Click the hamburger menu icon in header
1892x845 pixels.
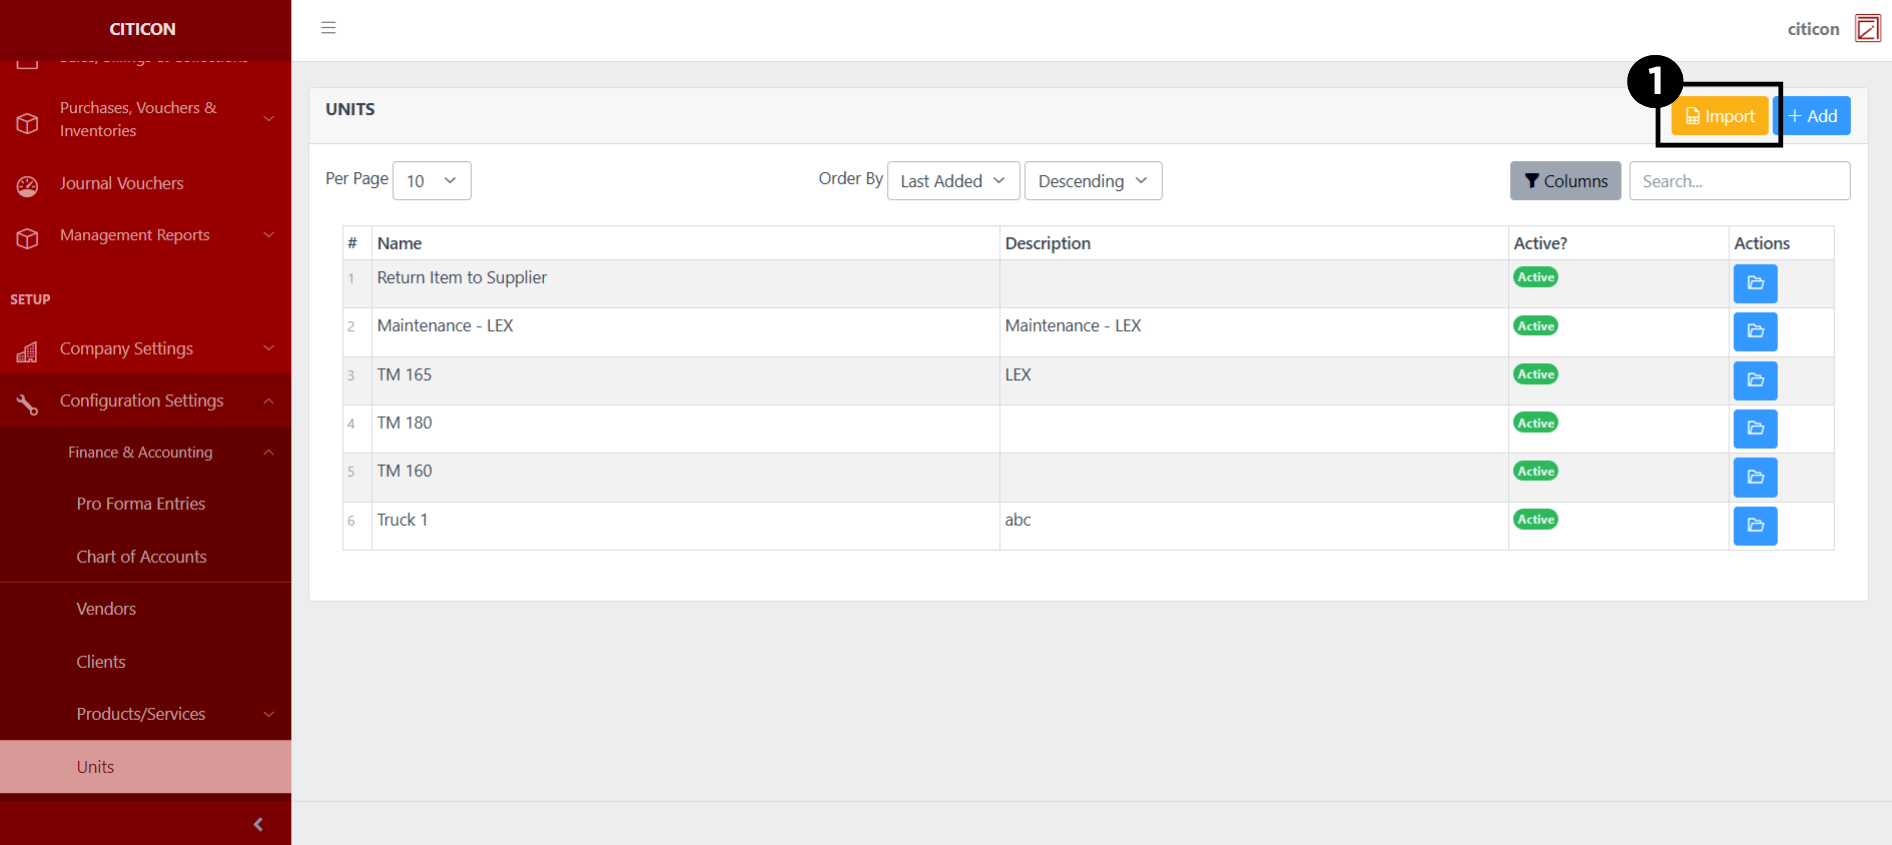[328, 28]
